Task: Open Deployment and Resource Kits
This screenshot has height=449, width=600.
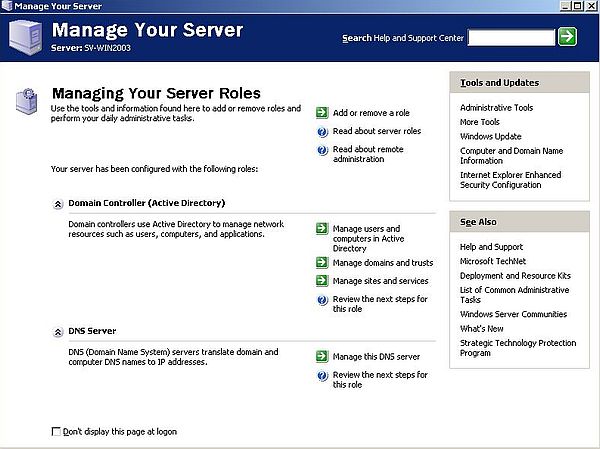Action: [515, 276]
